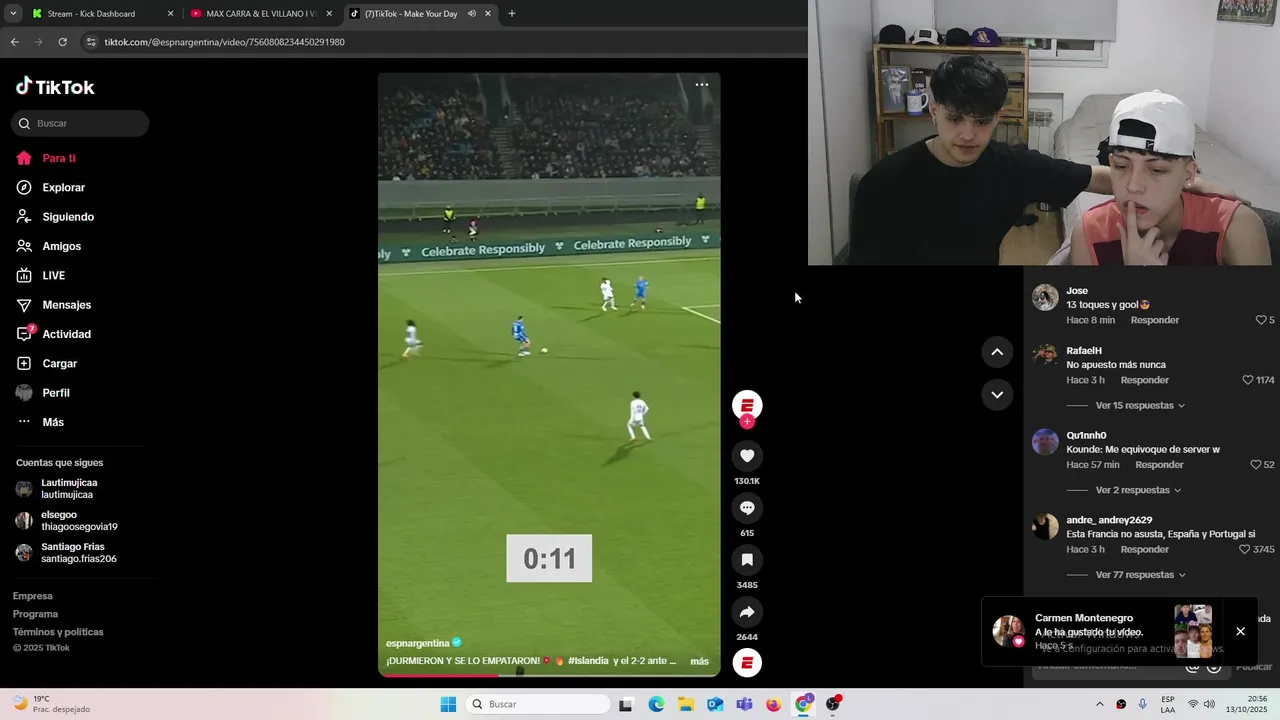Open Jose's commenter profile avatar
The width and height of the screenshot is (1280, 720).
pos(1045,298)
